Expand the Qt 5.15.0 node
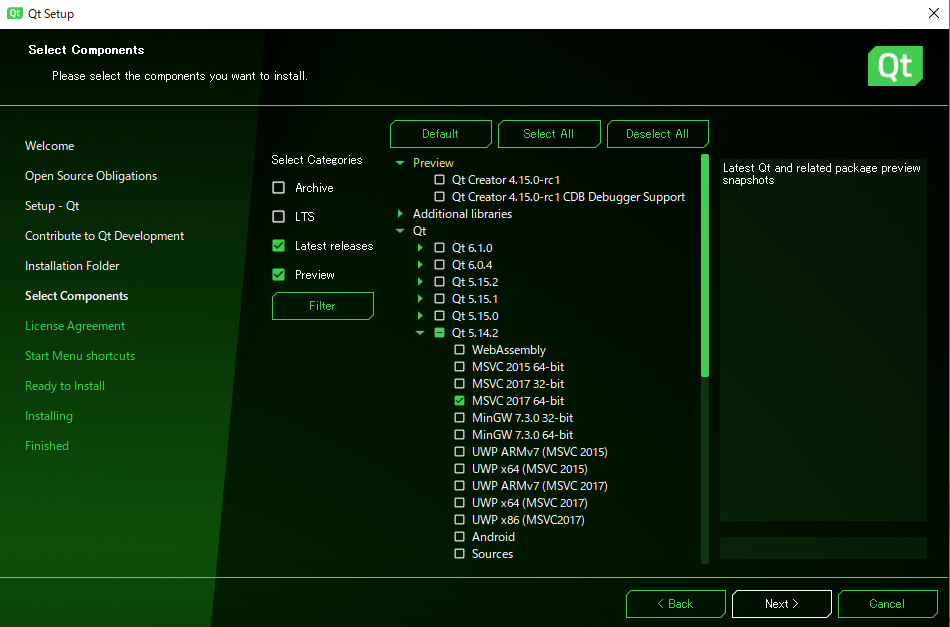 click(420, 316)
